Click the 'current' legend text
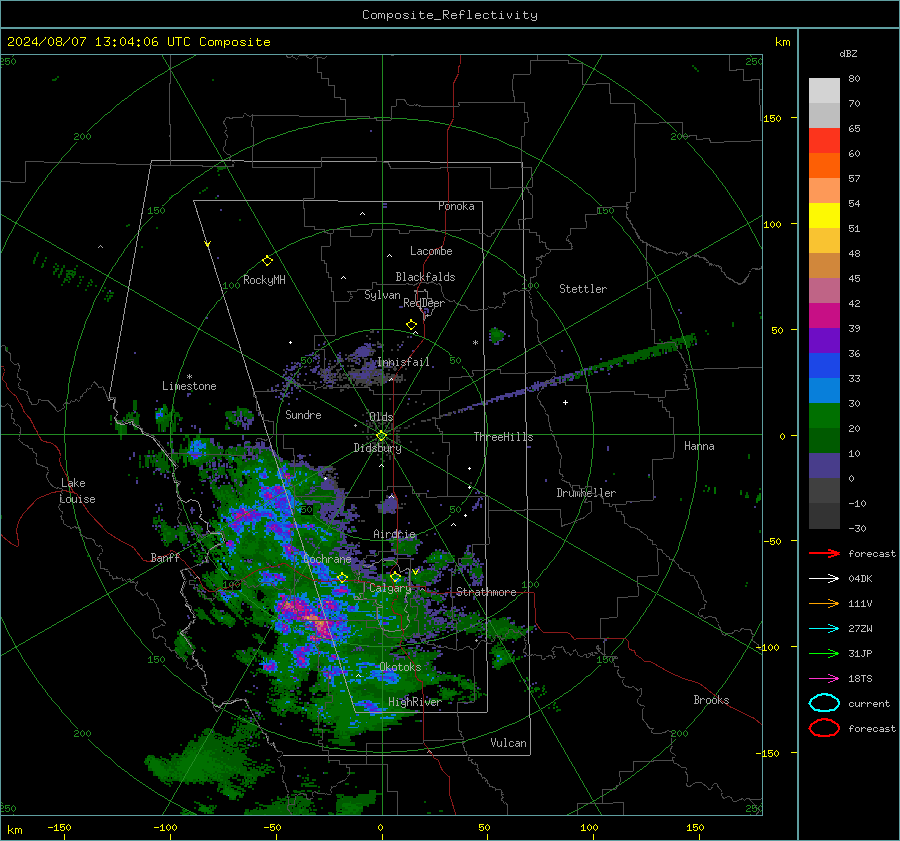This screenshot has height=841, width=900. 868,704
